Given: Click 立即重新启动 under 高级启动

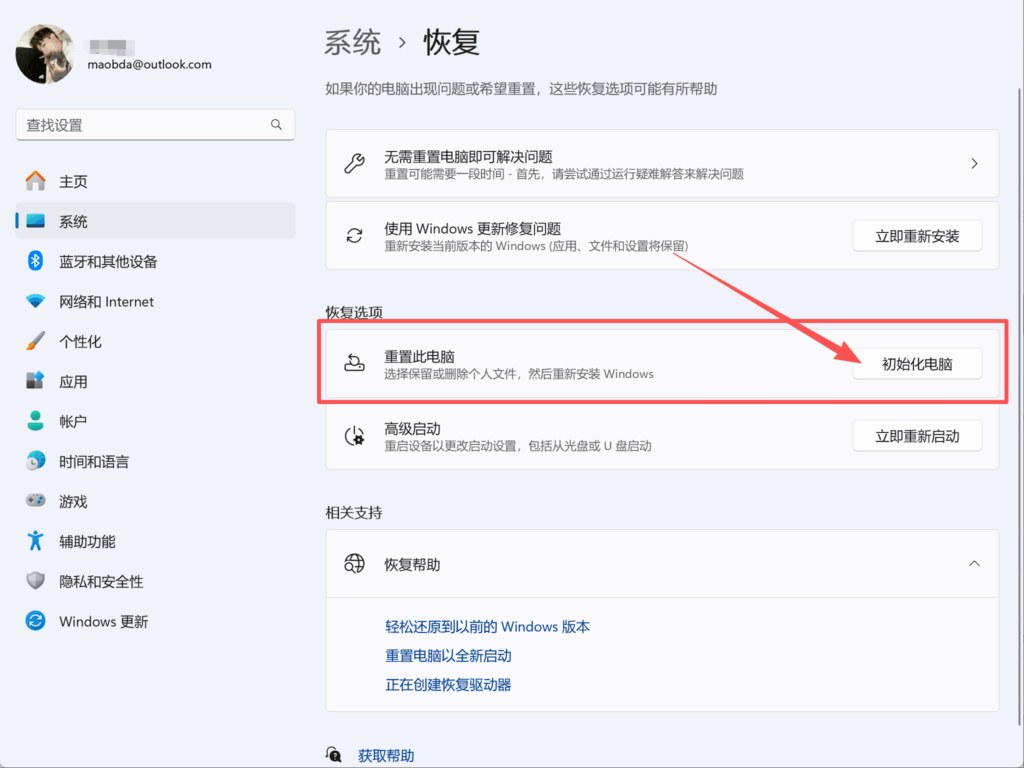Looking at the screenshot, I should [x=916, y=435].
